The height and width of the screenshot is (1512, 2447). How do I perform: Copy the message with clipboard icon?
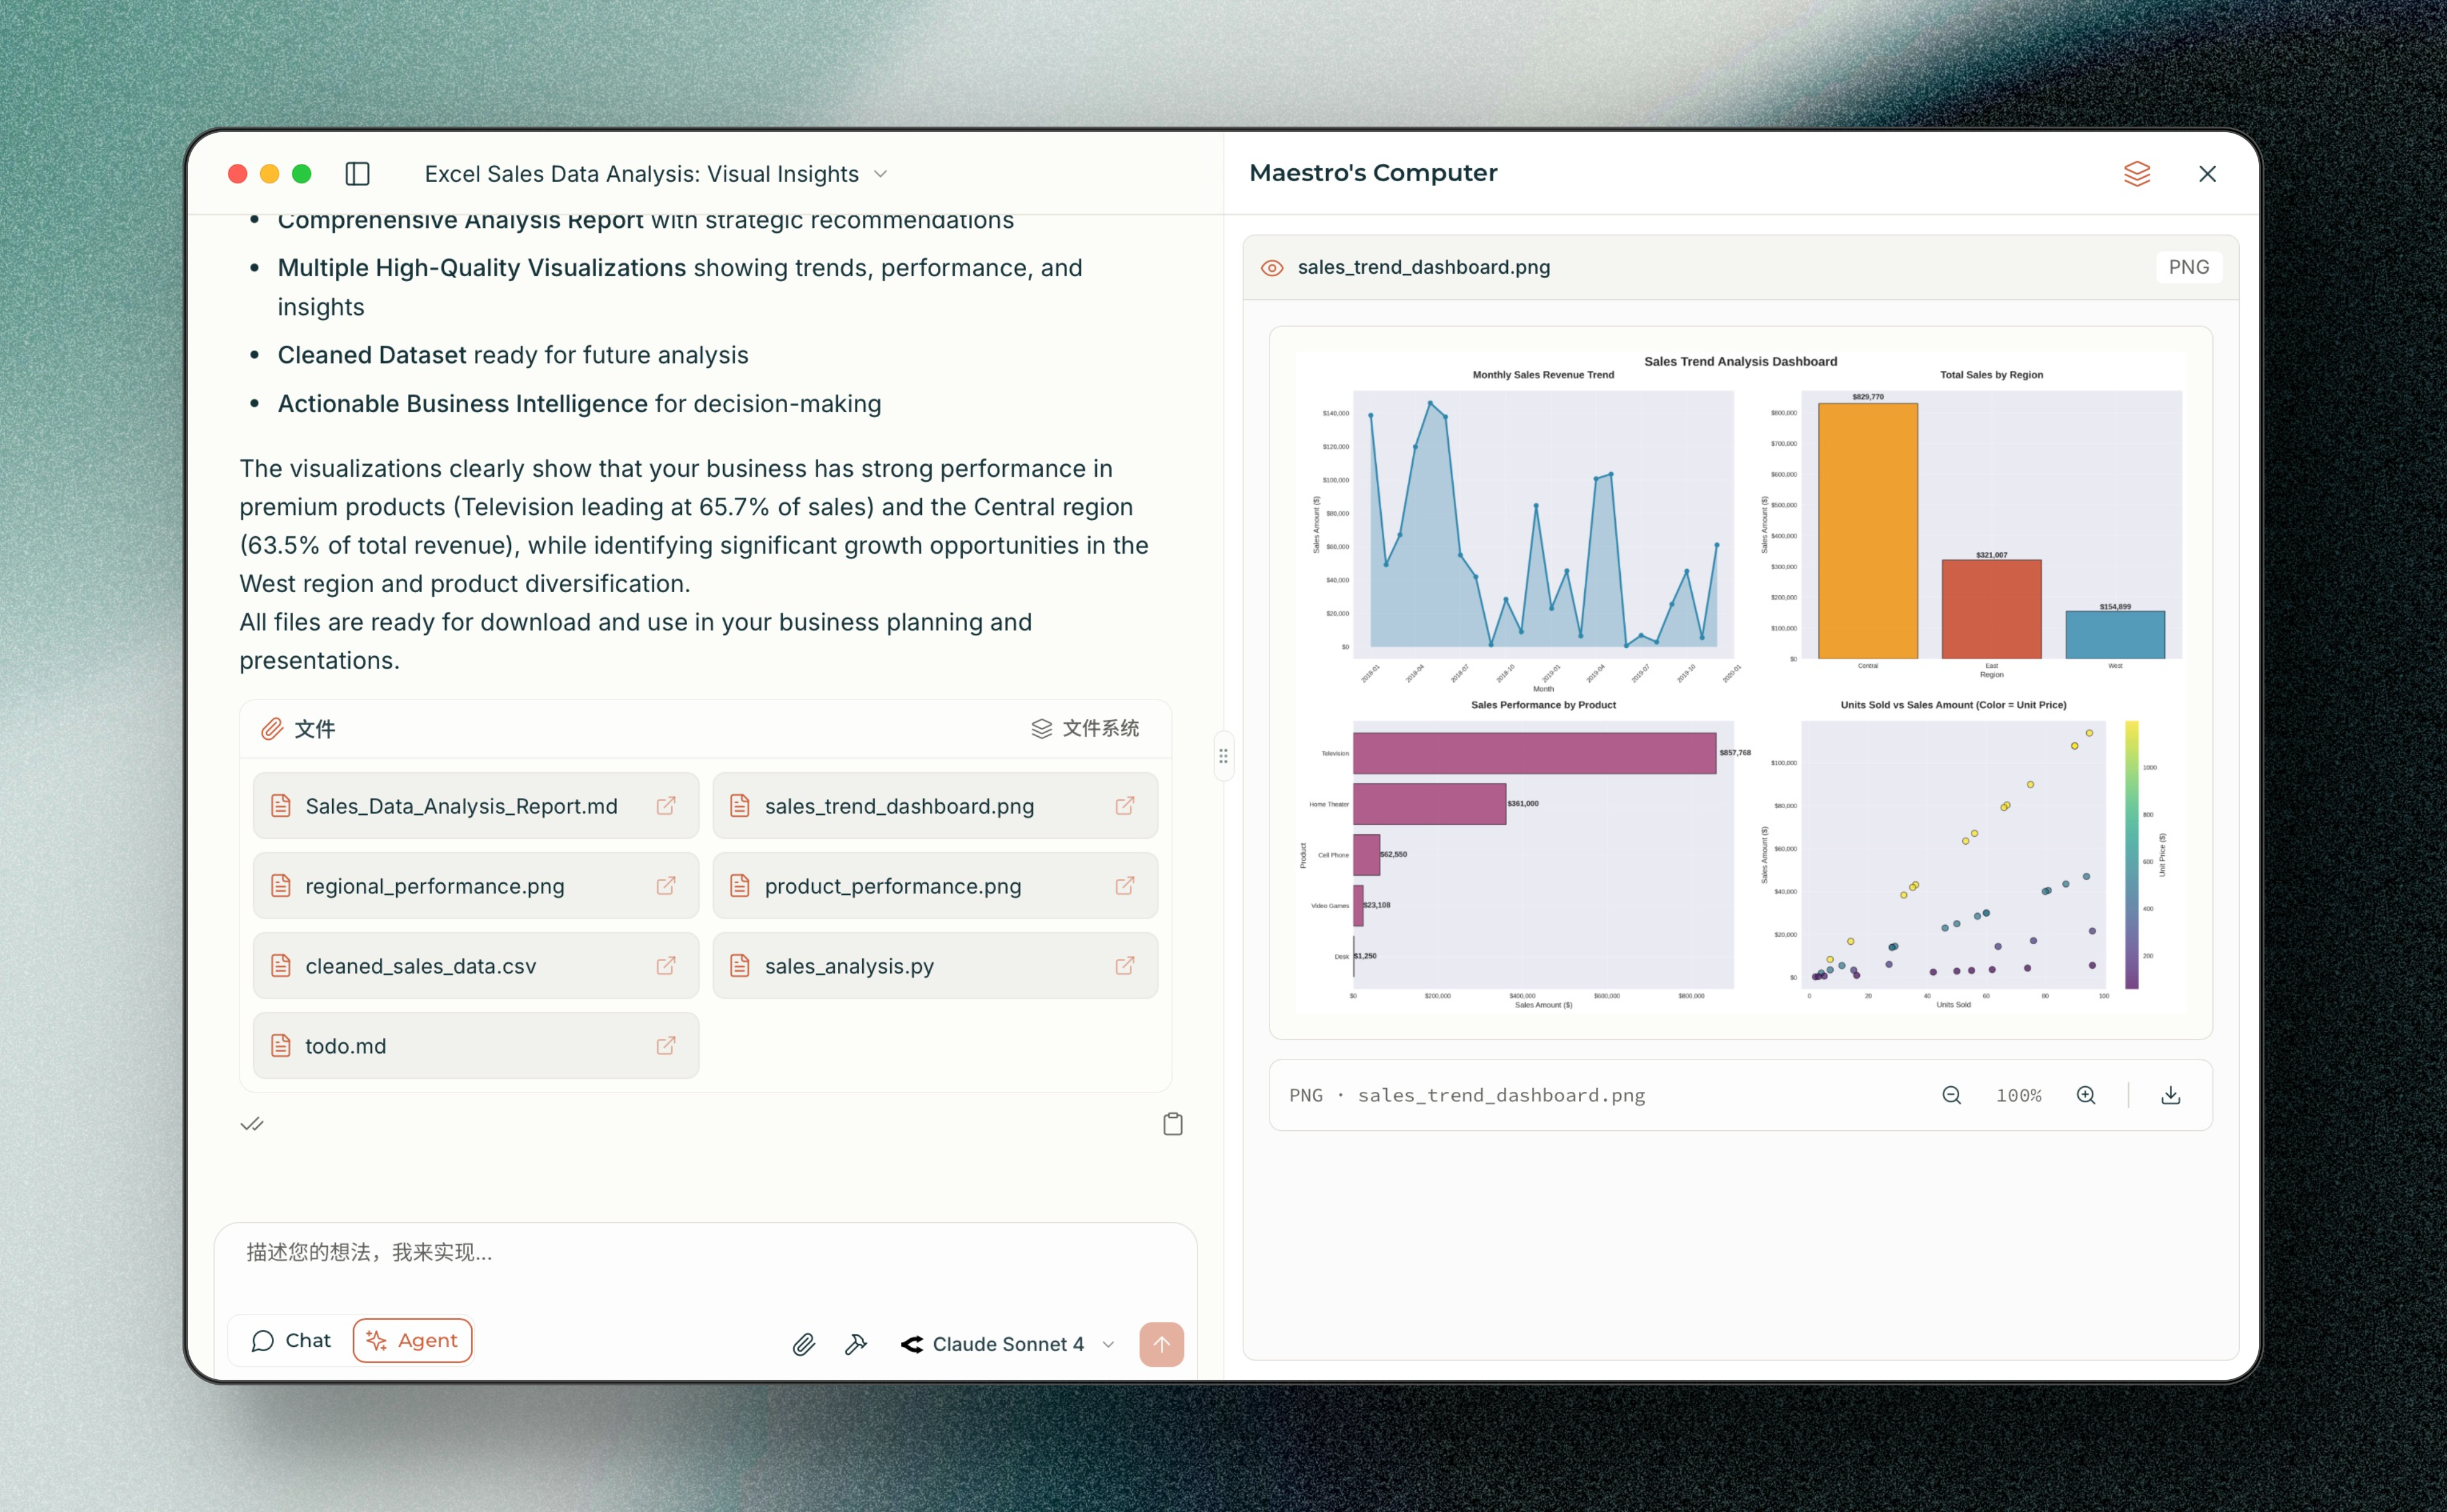click(x=1173, y=1124)
